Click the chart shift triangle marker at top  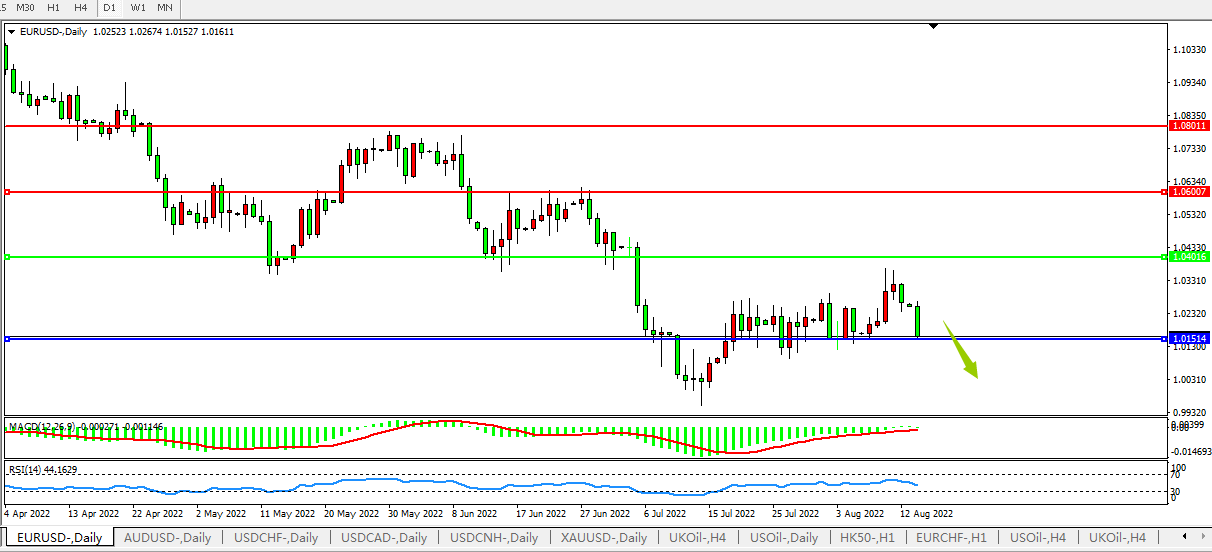click(x=933, y=27)
